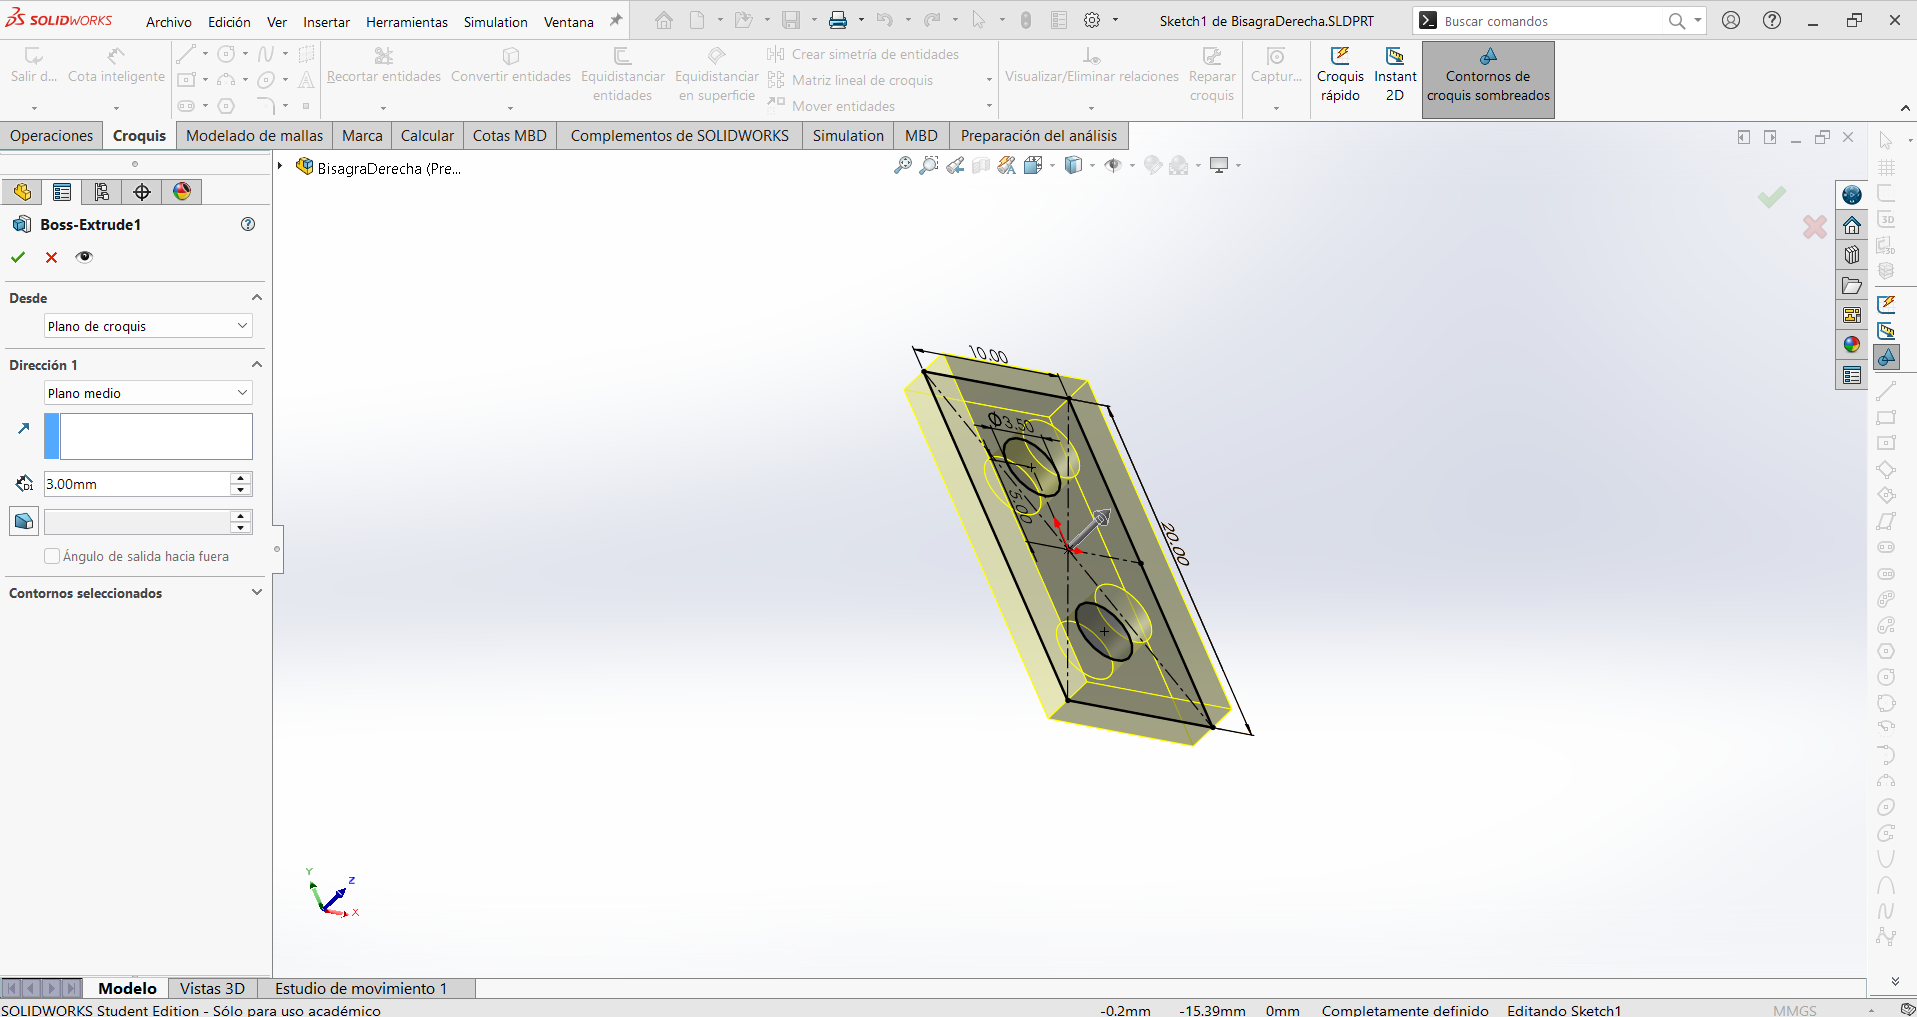The image size is (1917, 1017).
Task: Open the PropertyManager tab icon
Action: coord(62,192)
